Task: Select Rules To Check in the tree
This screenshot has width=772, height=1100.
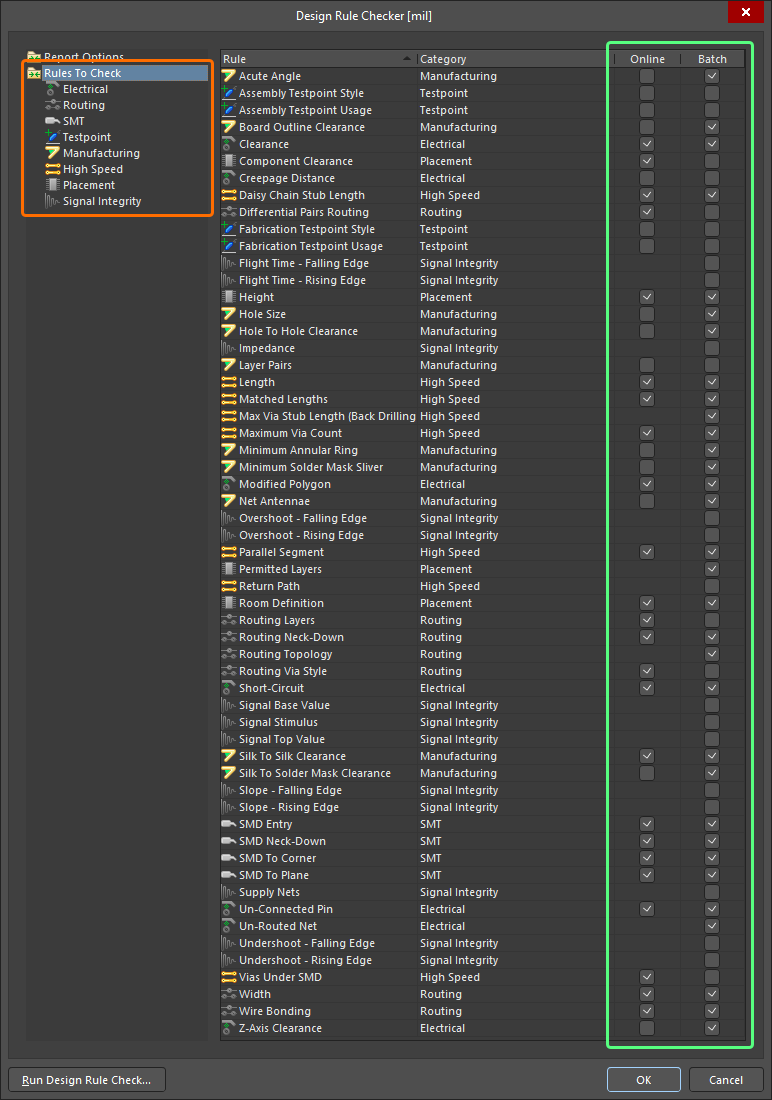Action: click(82, 73)
